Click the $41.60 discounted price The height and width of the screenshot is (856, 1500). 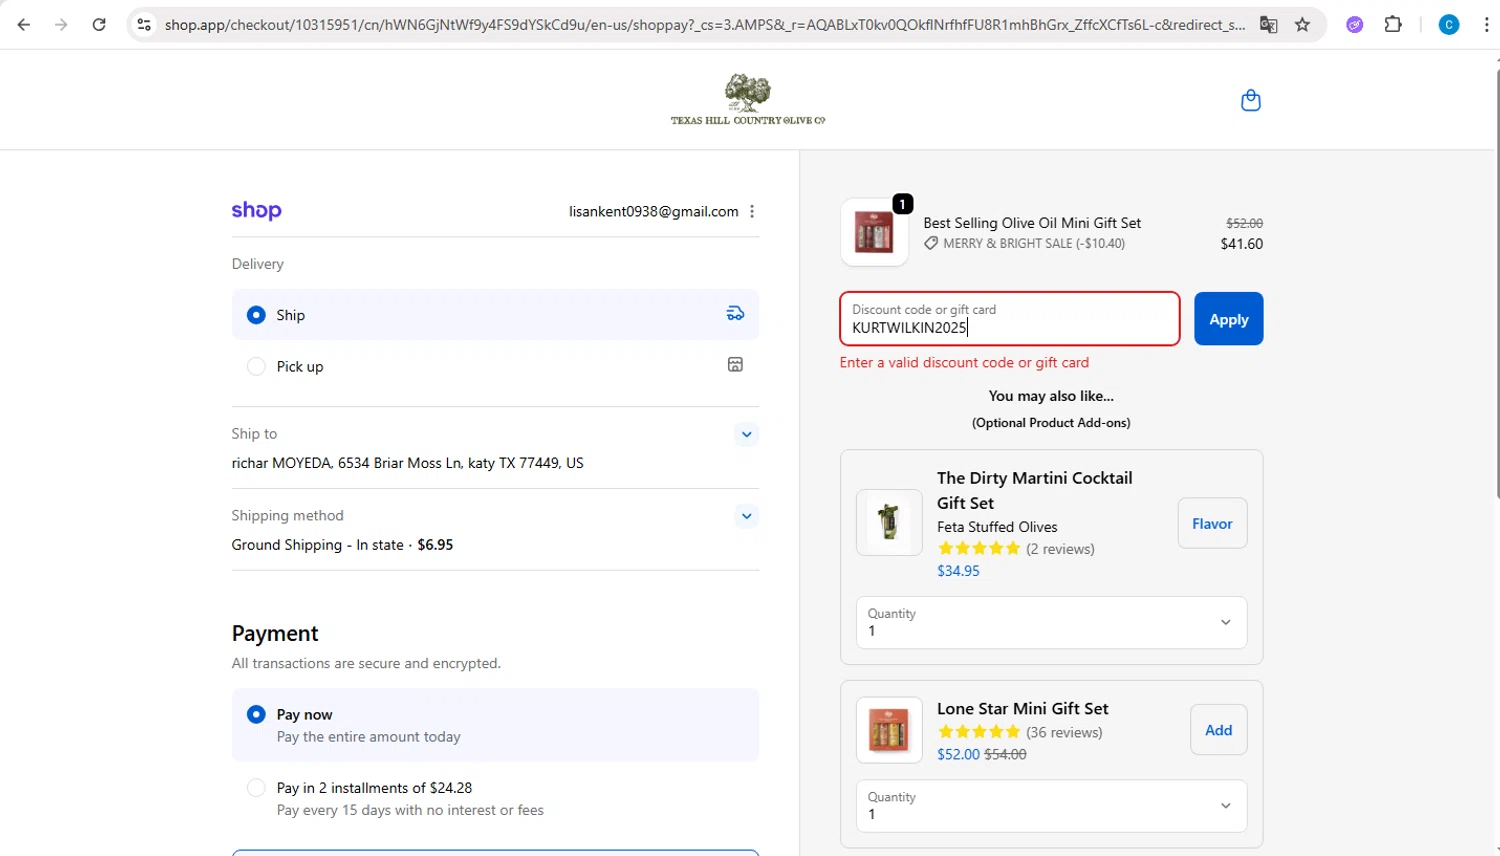(1241, 244)
